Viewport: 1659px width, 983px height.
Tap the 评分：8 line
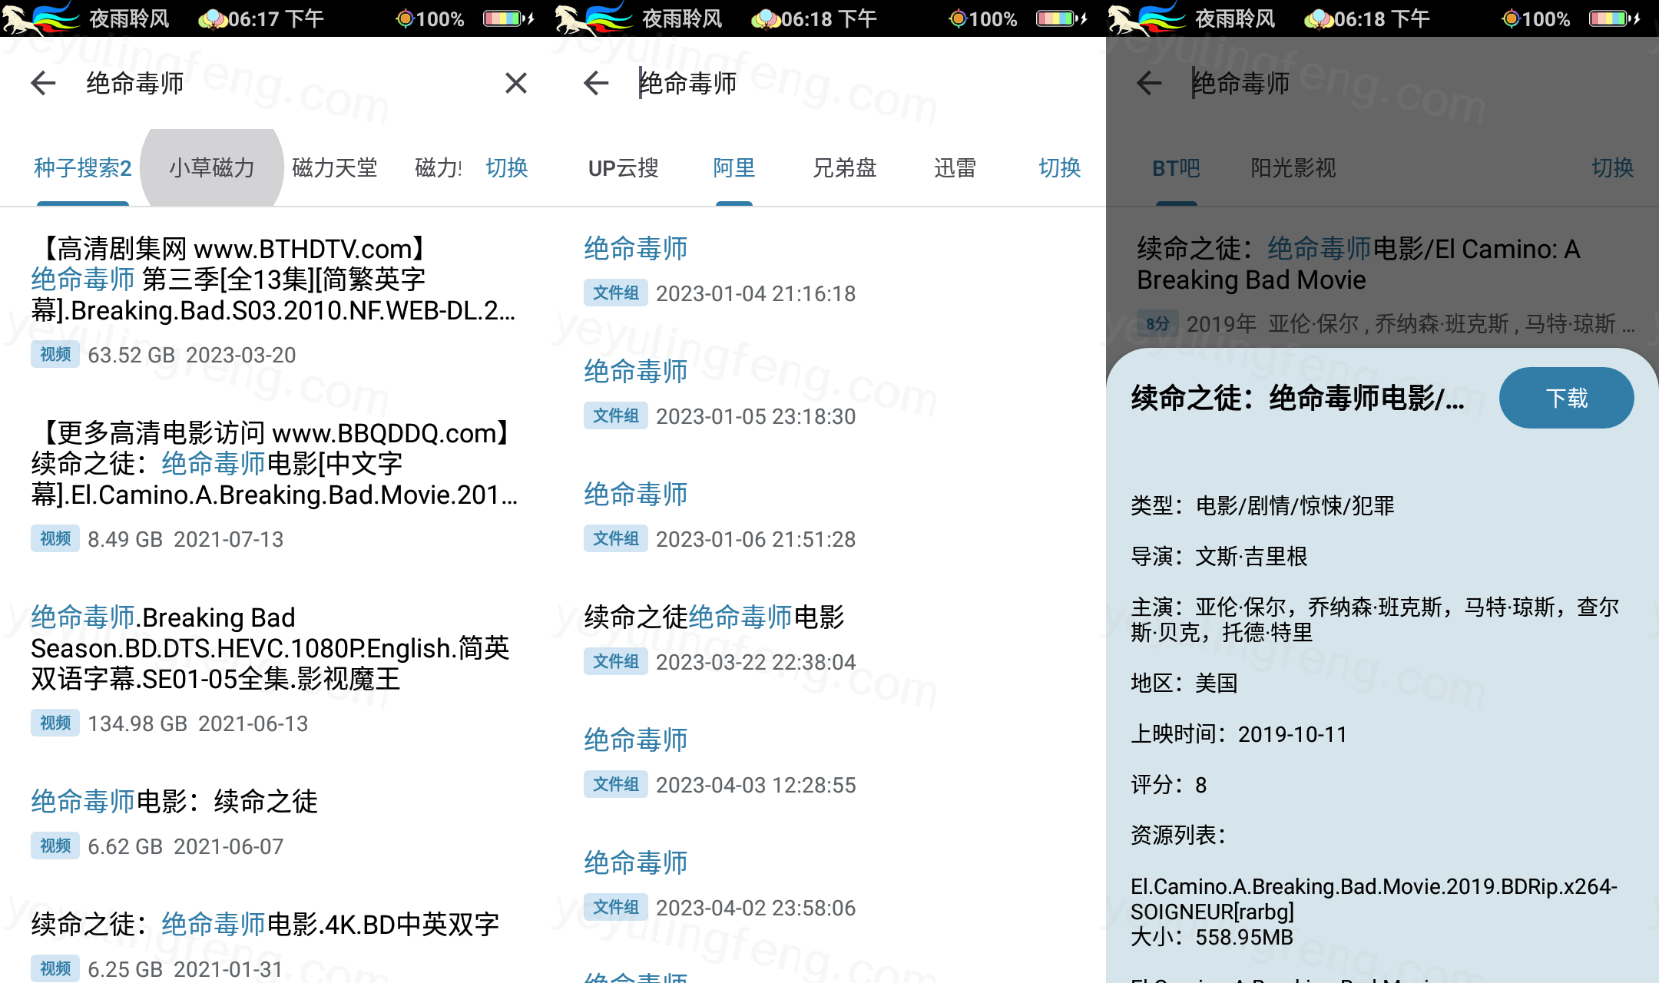click(x=1169, y=785)
